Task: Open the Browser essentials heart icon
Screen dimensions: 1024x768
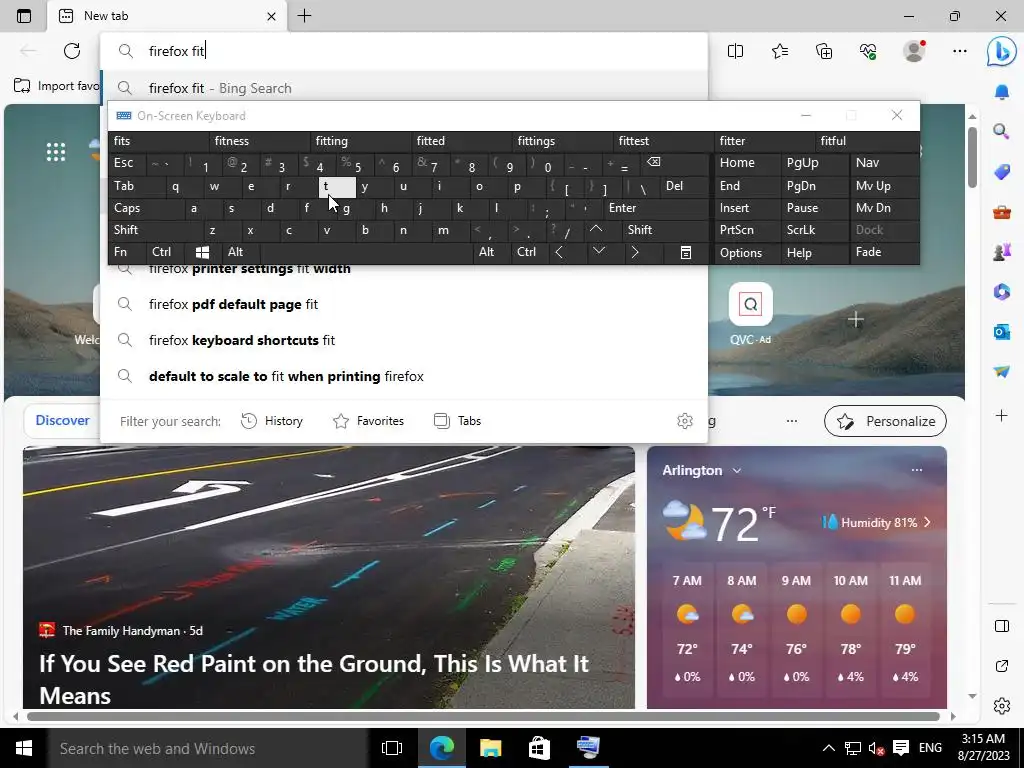Action: coord(868,51)
